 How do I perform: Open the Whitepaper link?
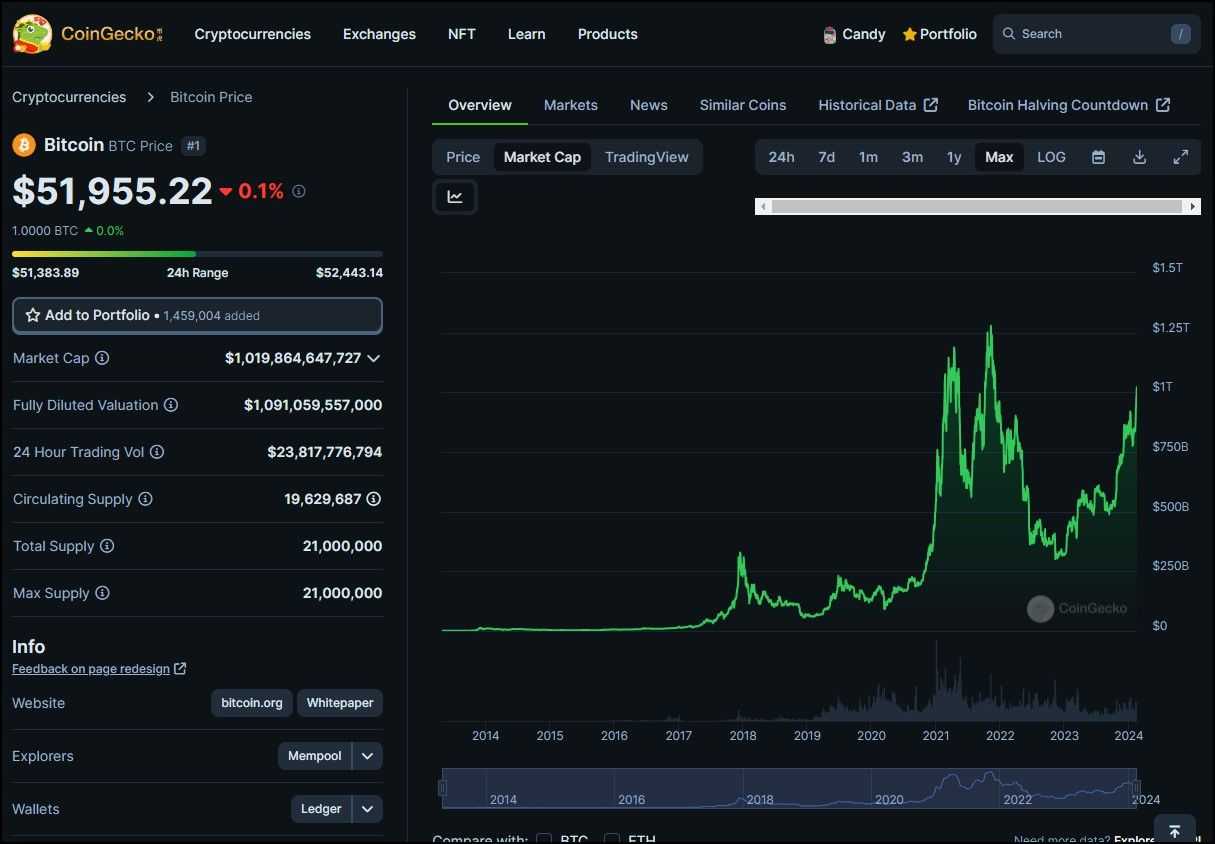point(340,703)
